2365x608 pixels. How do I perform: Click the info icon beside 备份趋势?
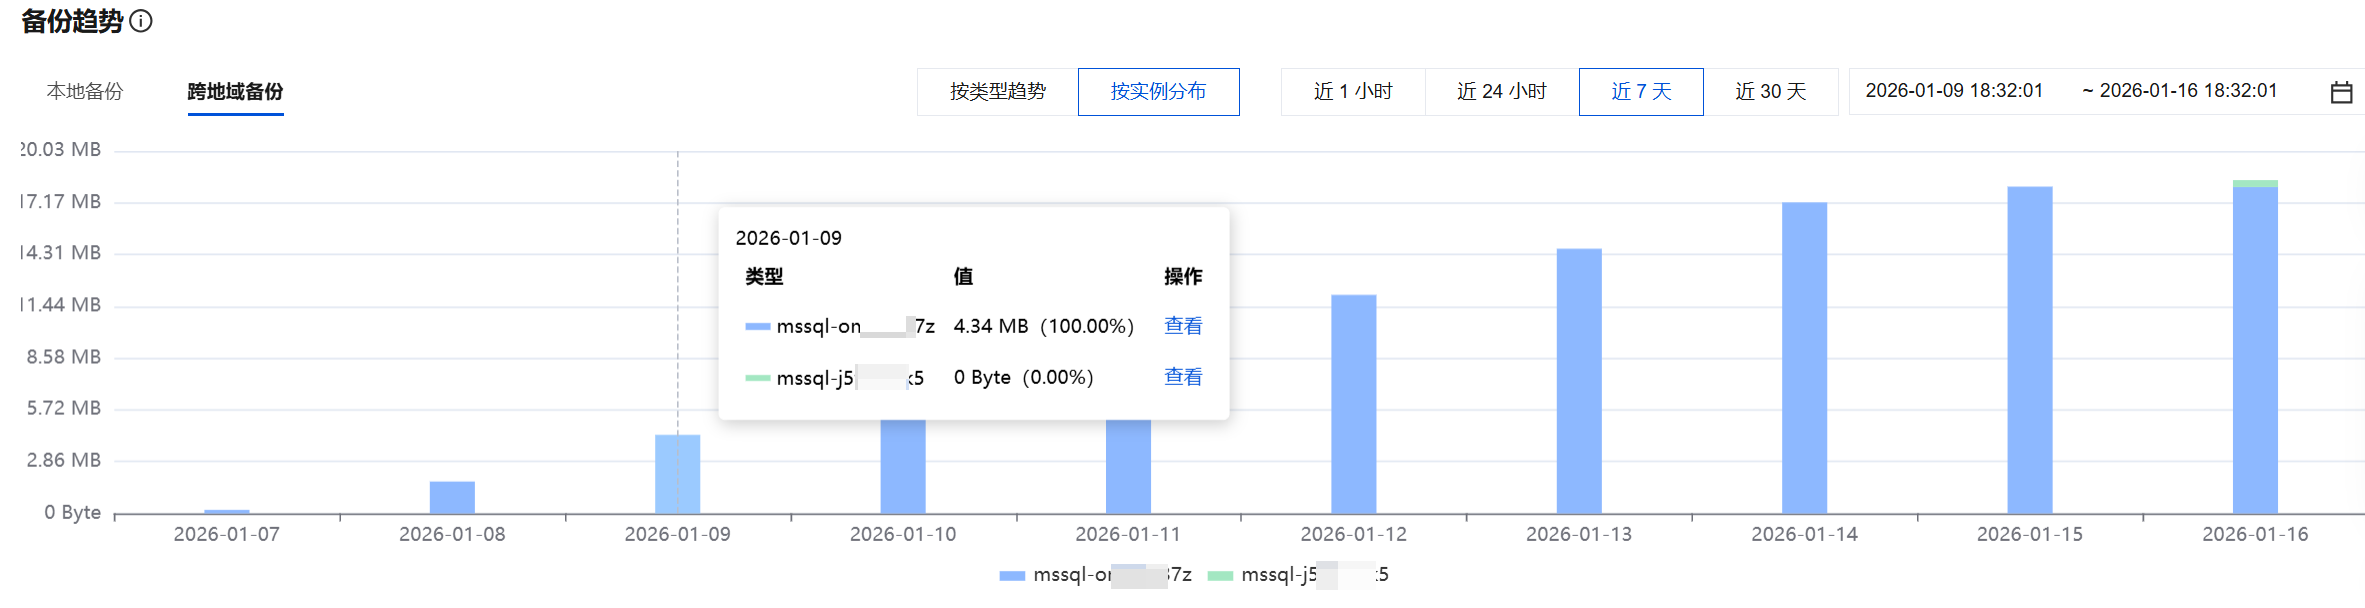pyautogui.click(x=141, y=21)
